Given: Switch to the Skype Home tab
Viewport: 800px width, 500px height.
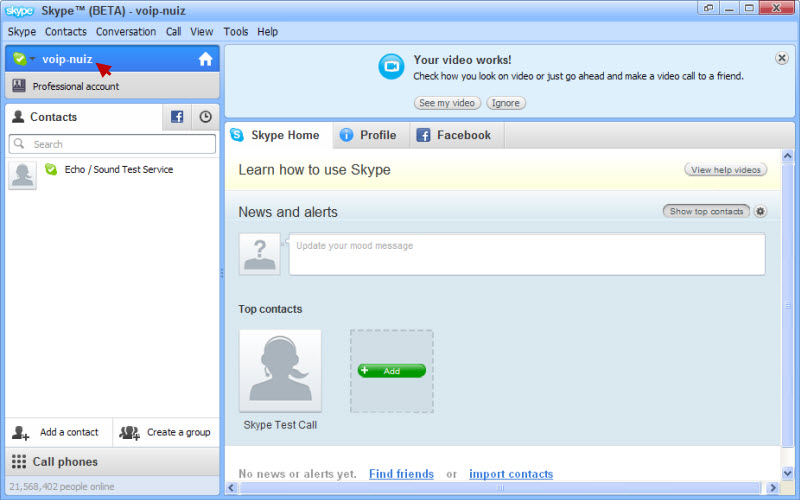Looking at the screenshot, I should click(x=279, y=135).
